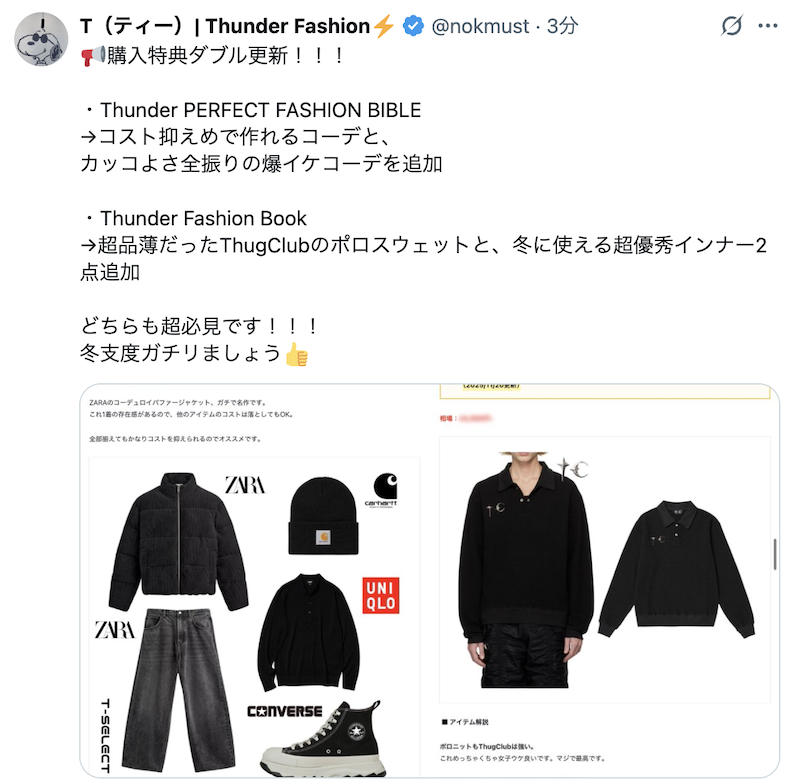Click the ZARA logo beside the puffer jacket
The height and width of the screenshot is (784, 800).
click(x=245, y=485)
